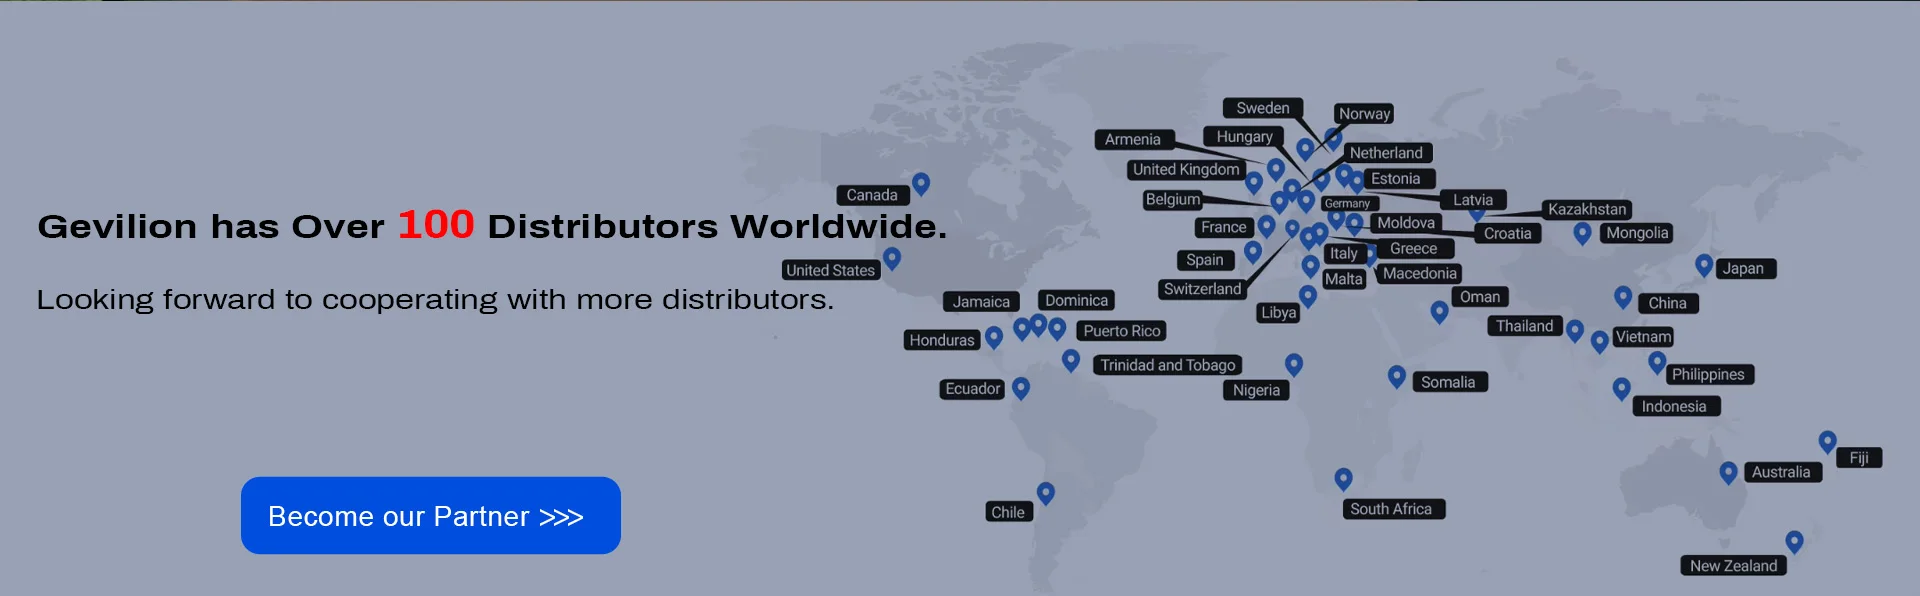Screen dimensions: 1920x596
Task: Select the New Zealand label
Action: pos(1734,566)
